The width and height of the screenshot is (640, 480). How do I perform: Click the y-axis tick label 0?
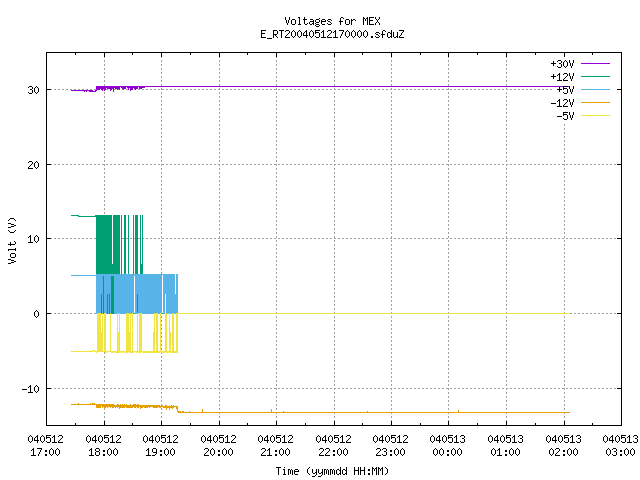tap(37, 314)
